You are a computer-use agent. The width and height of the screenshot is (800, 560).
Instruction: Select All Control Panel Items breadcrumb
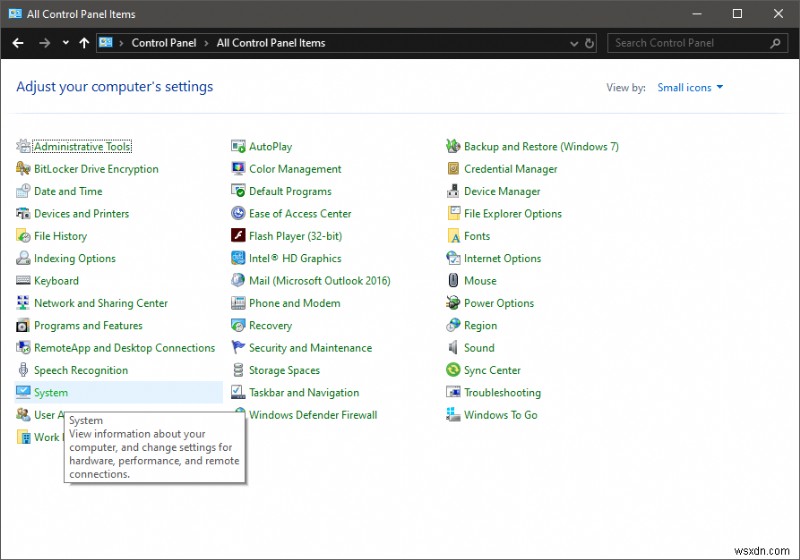270,43
